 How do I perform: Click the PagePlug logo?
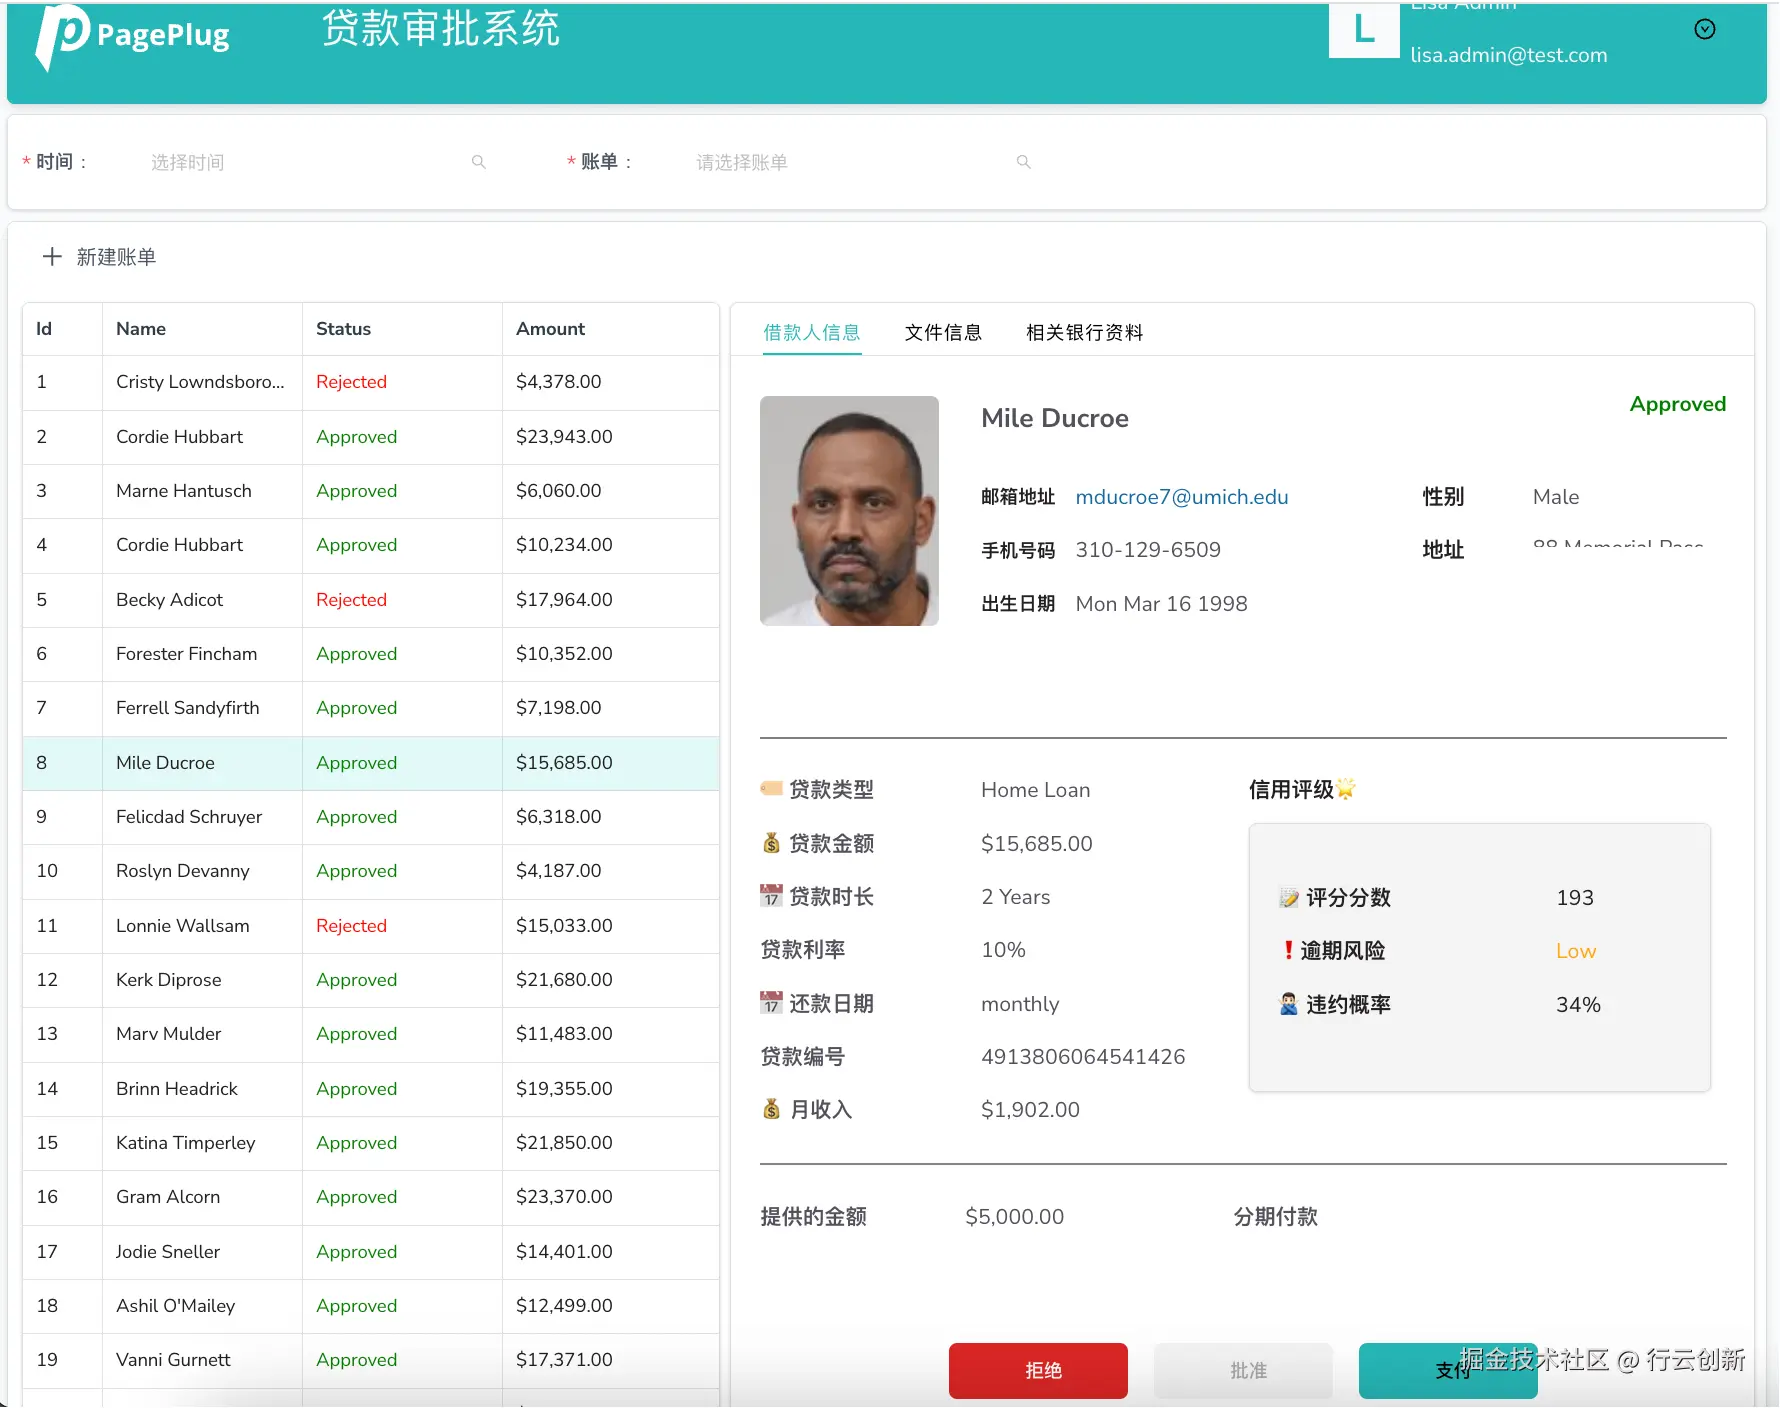click(132, 37)
